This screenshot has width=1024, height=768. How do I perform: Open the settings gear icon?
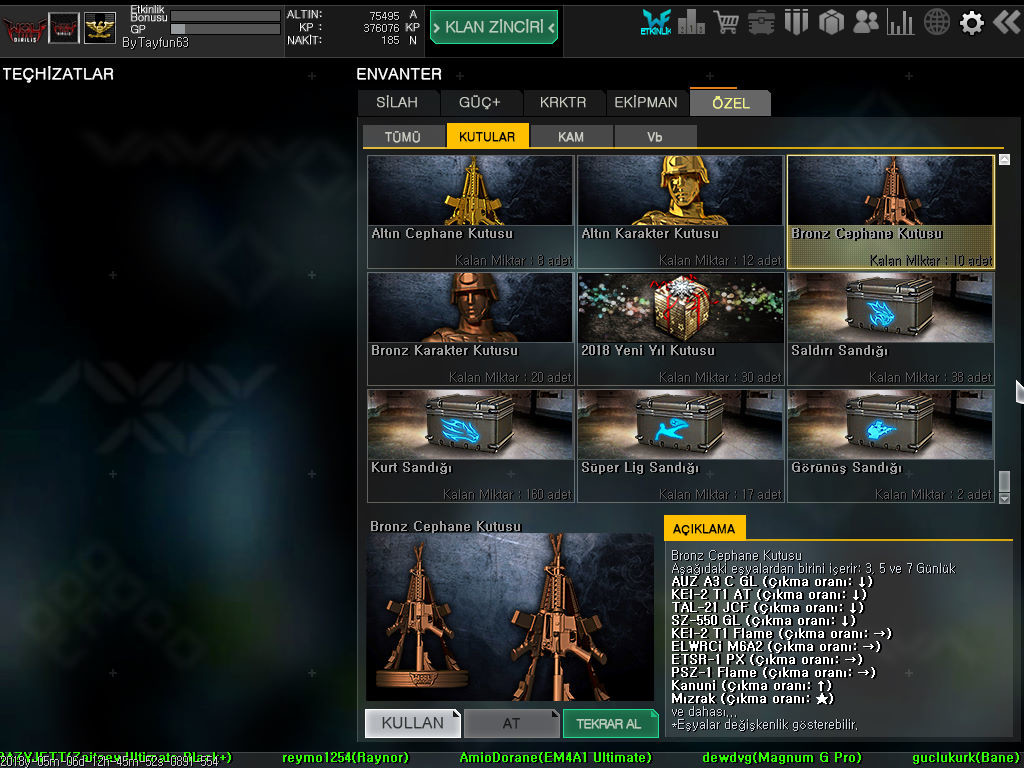point(972,23)
